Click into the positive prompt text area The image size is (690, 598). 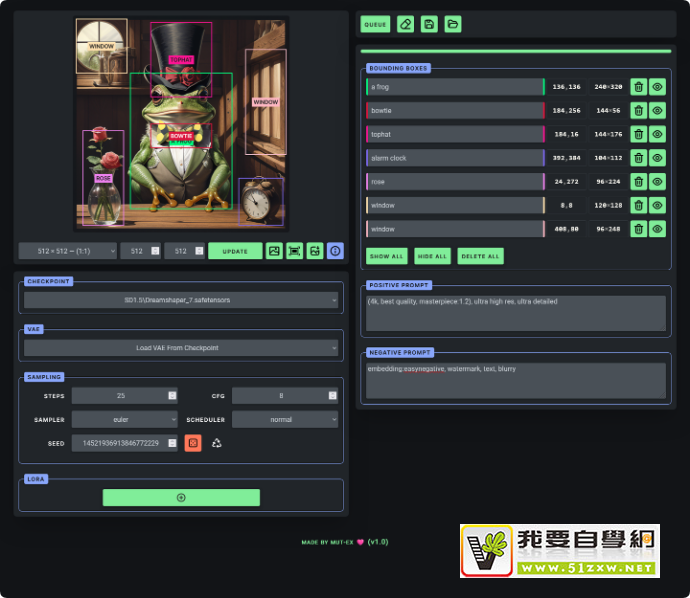(515, 313)
